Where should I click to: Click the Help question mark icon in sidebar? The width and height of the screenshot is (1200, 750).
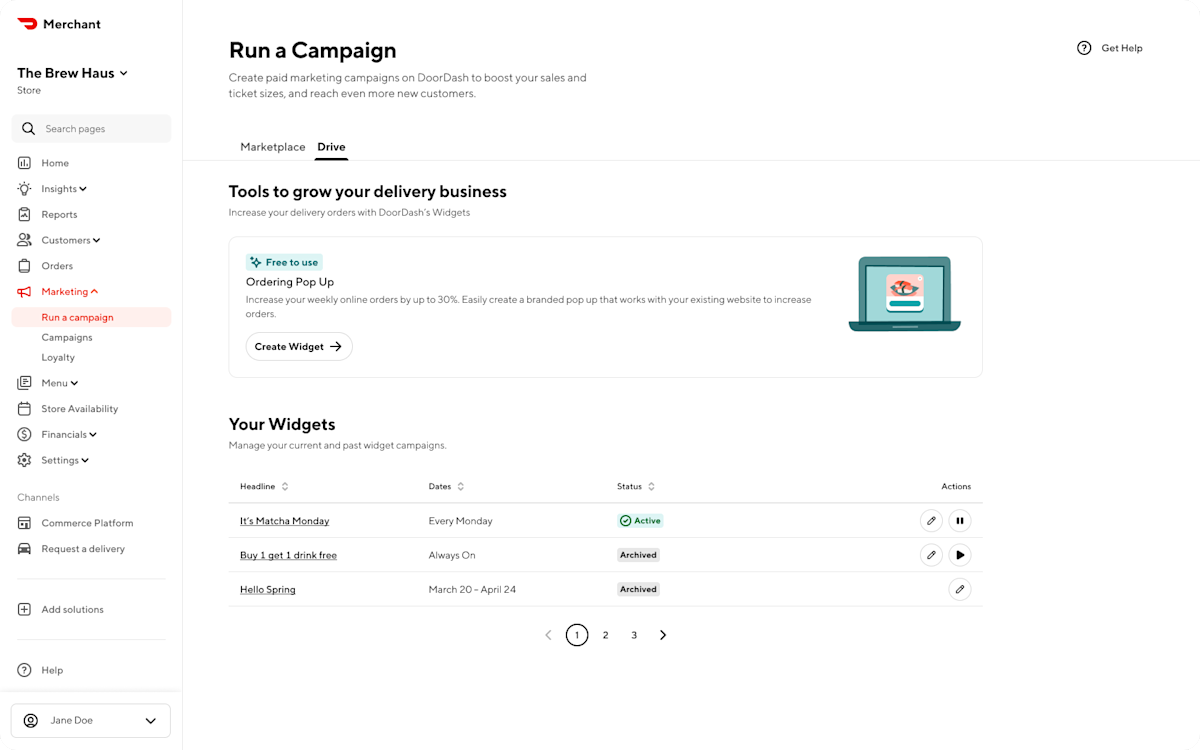click(24, 670)
